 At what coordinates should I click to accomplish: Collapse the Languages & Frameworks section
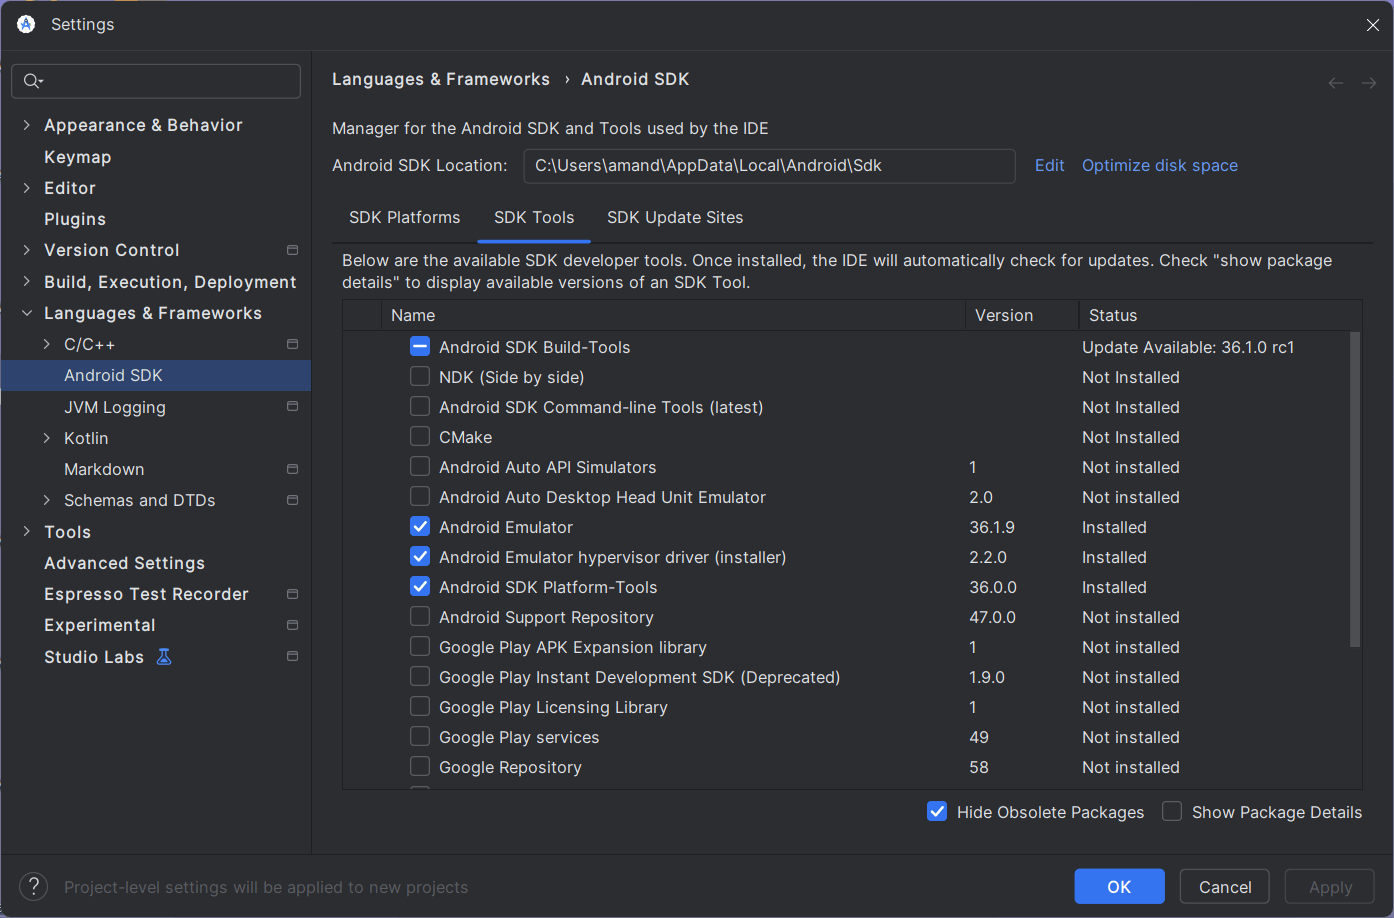pos(27,313)
